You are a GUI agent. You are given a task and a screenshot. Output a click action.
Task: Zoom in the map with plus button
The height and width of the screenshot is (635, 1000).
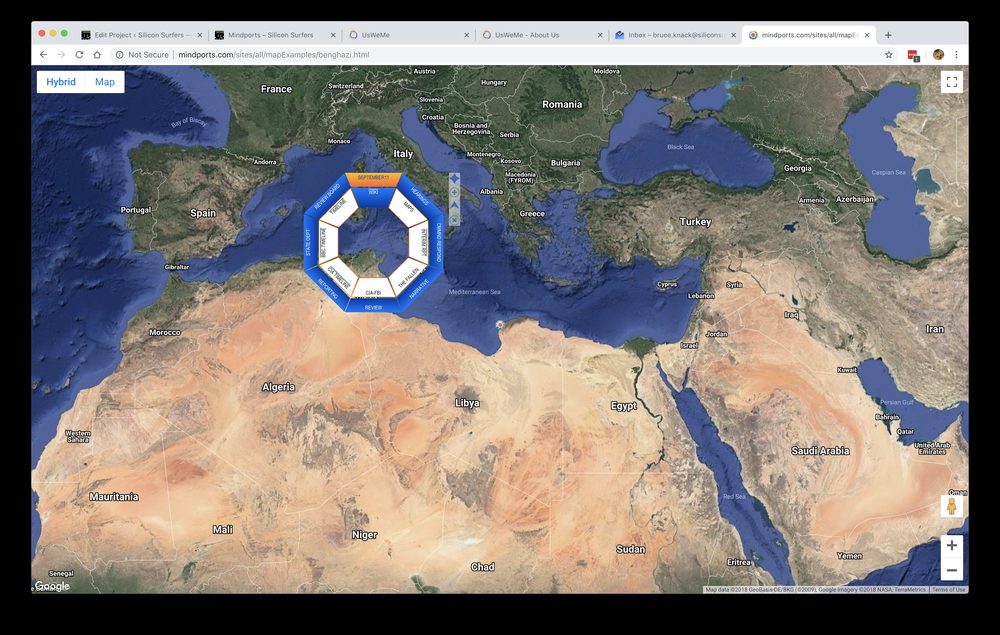[952, 545]
